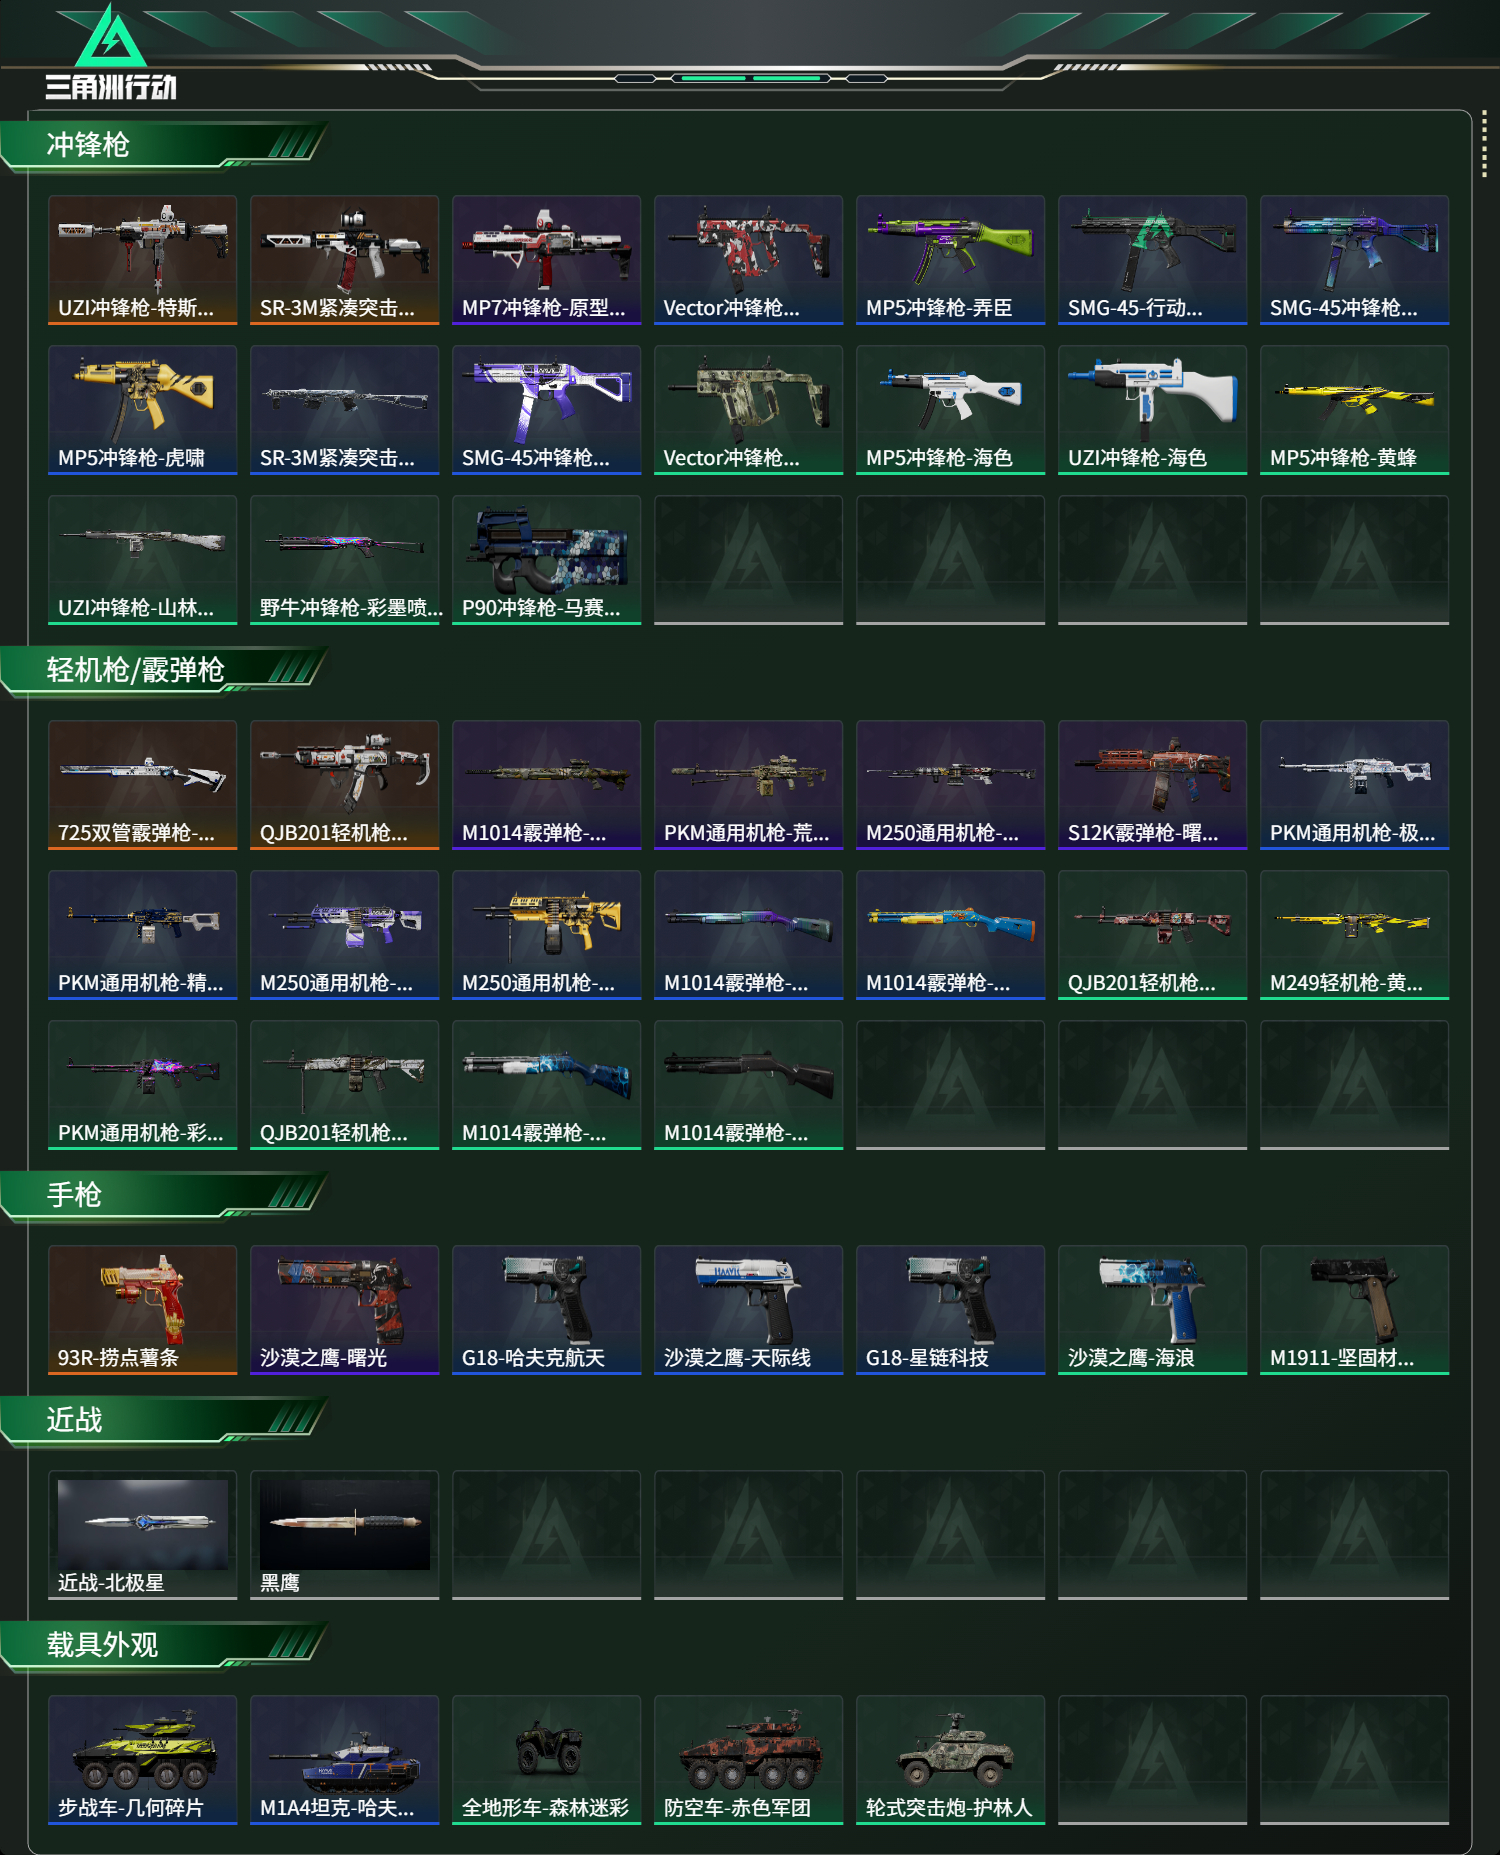
Task: Click the M1911-坚固材 pistol tile
Action: click(x=1354, y=1310)
